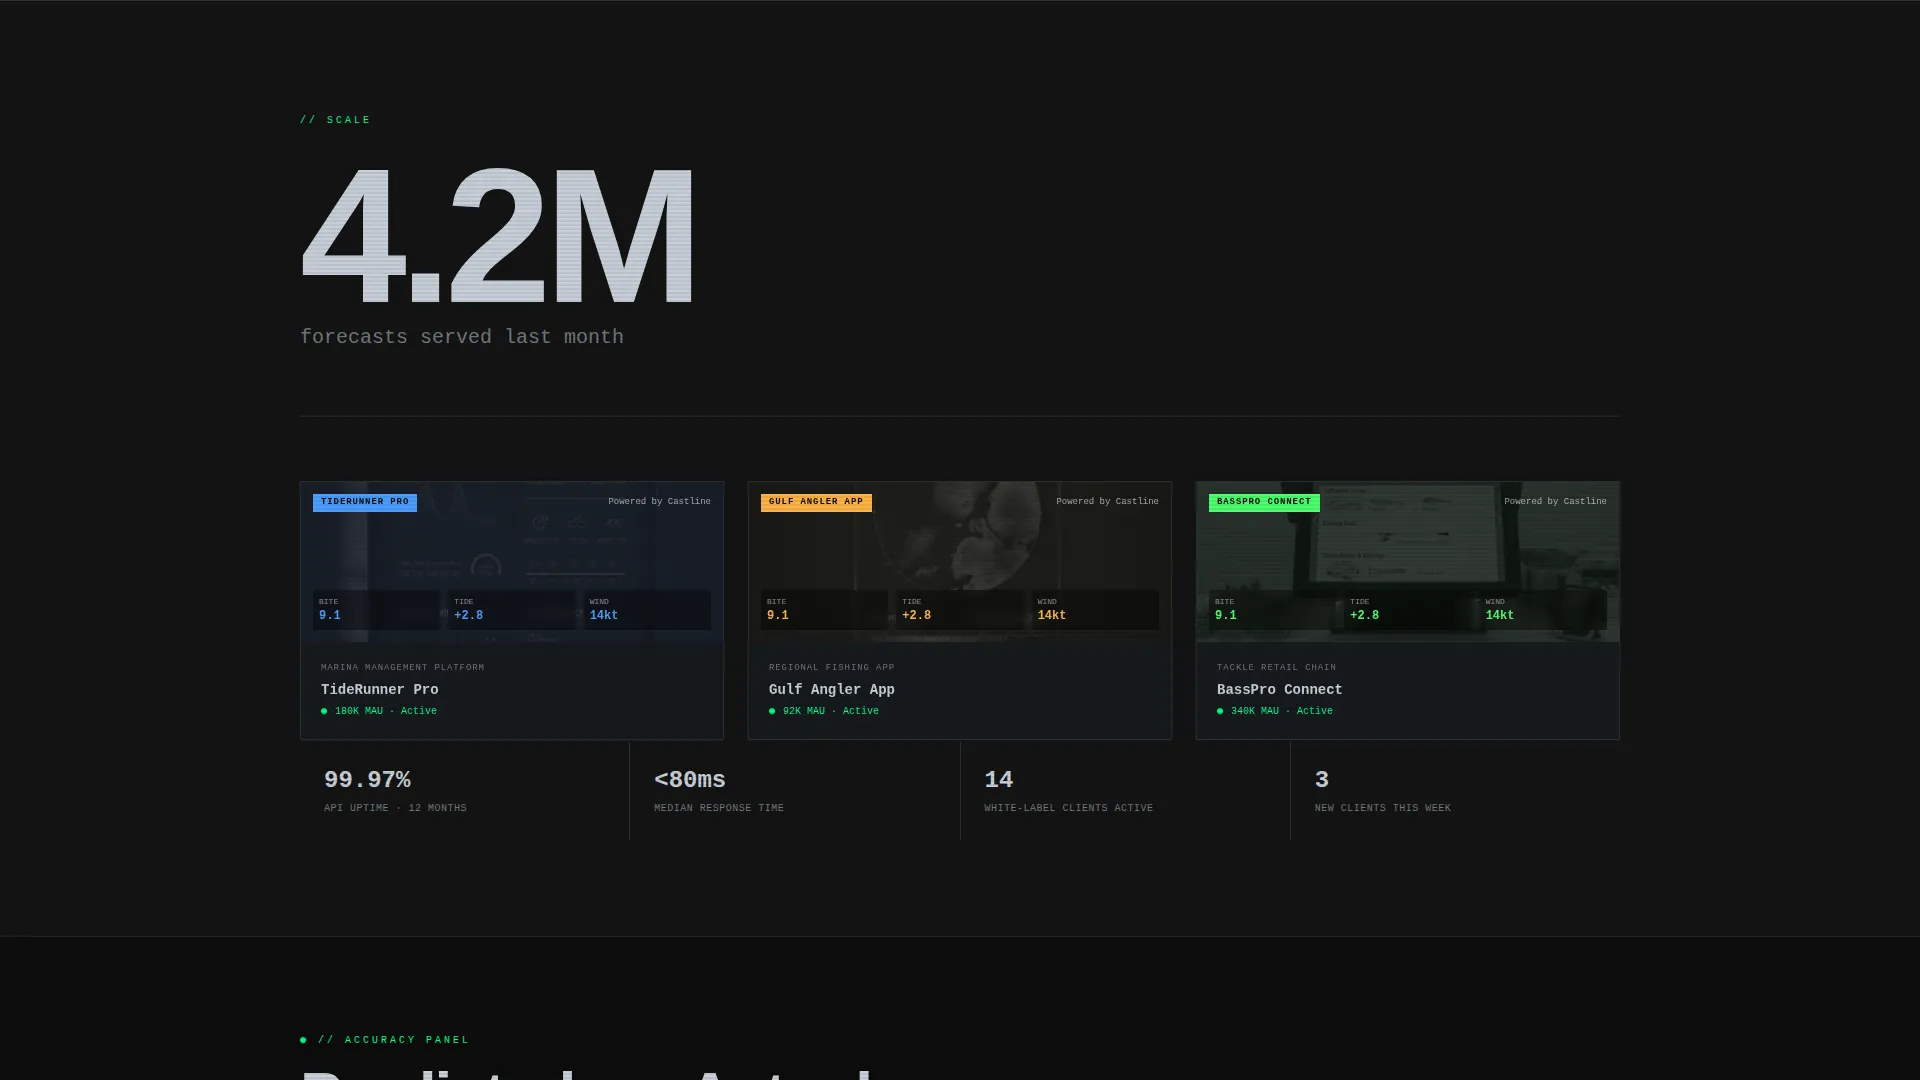This screenshot has width=1920, height=1080.
Task: Click the green BASSPRO CONNECT badge
Action: [1264, 502]
